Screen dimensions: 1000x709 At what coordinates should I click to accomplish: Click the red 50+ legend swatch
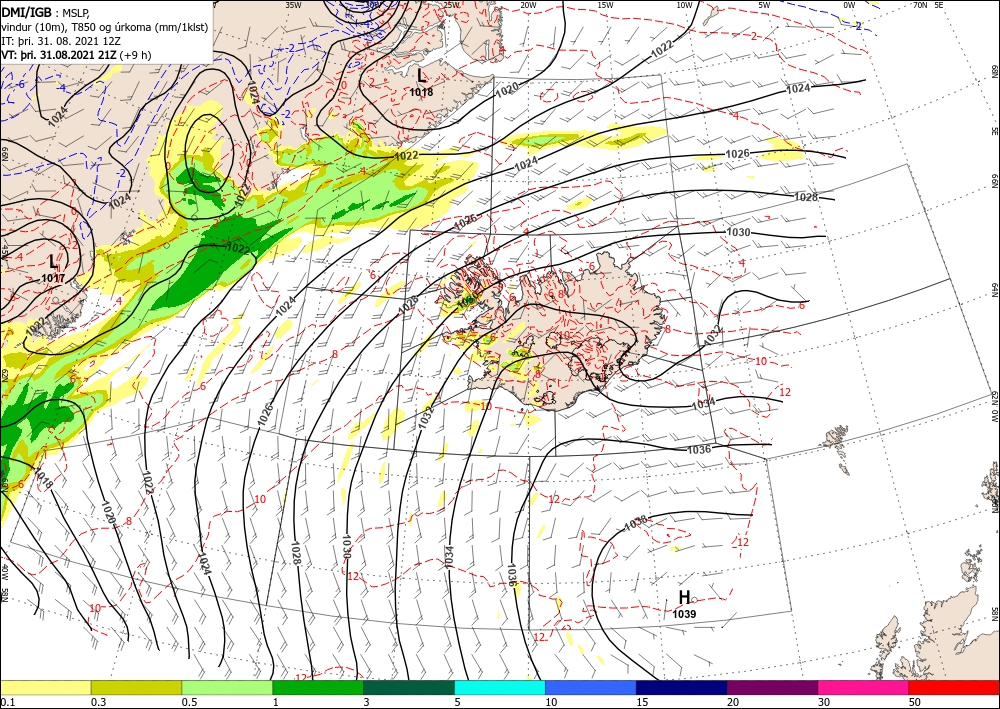[954, 687]
